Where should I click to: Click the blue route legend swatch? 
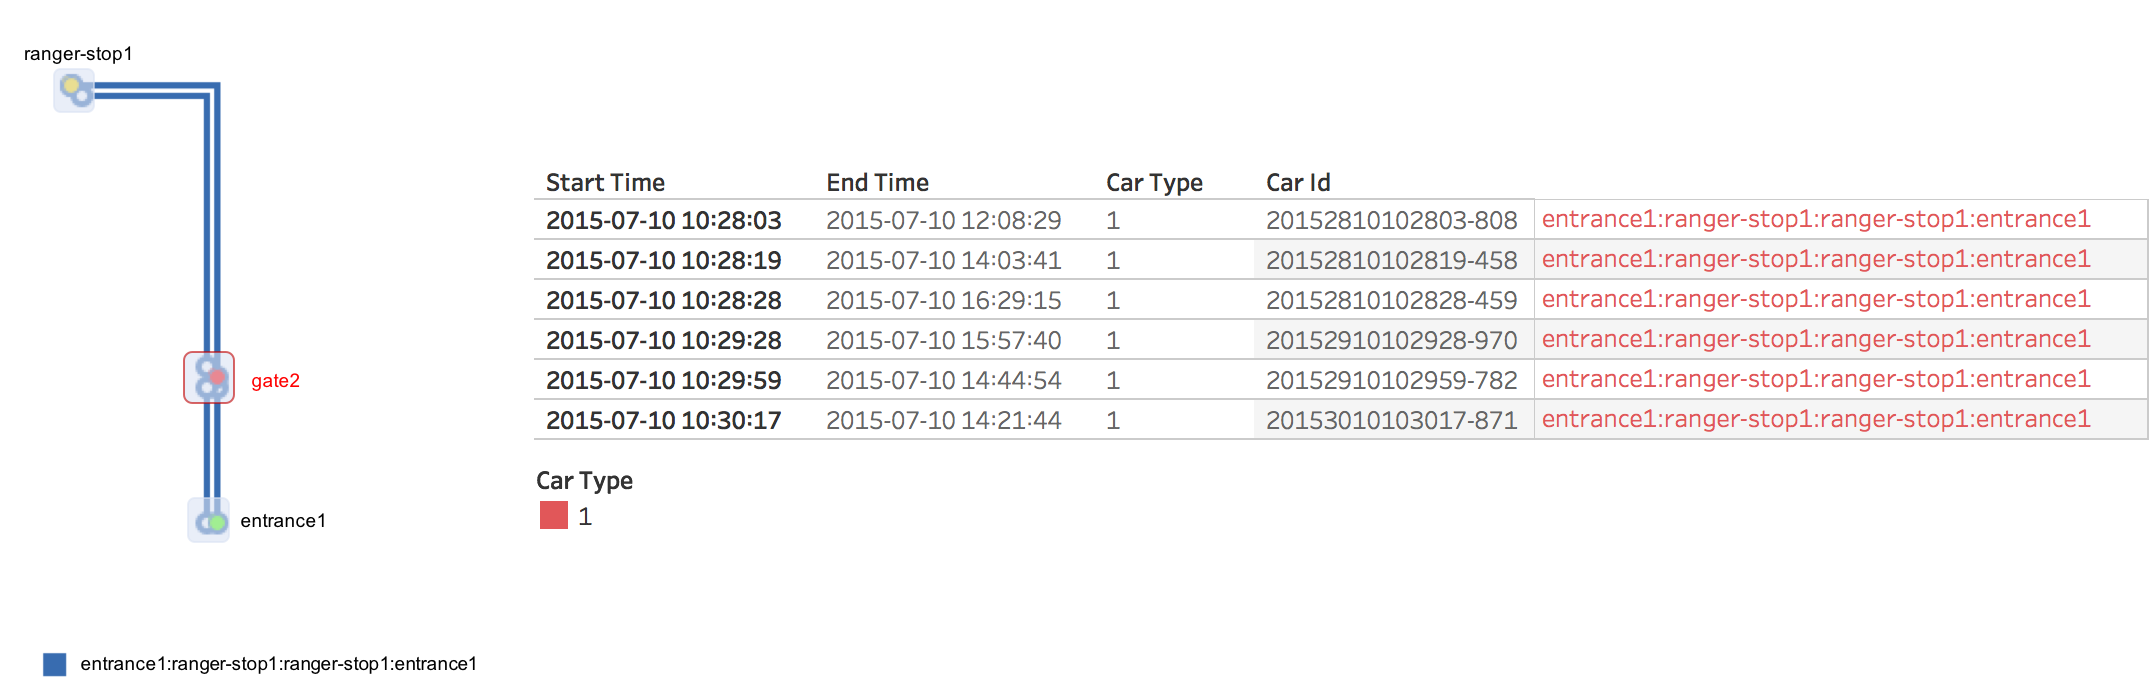[55, 664]
